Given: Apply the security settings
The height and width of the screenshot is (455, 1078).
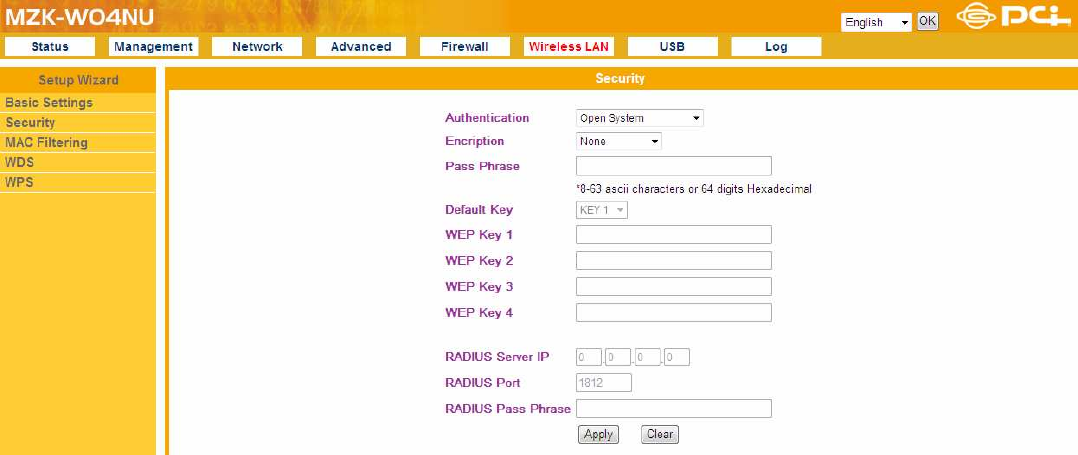Looking at the screenshot, I should pos(598,434).
